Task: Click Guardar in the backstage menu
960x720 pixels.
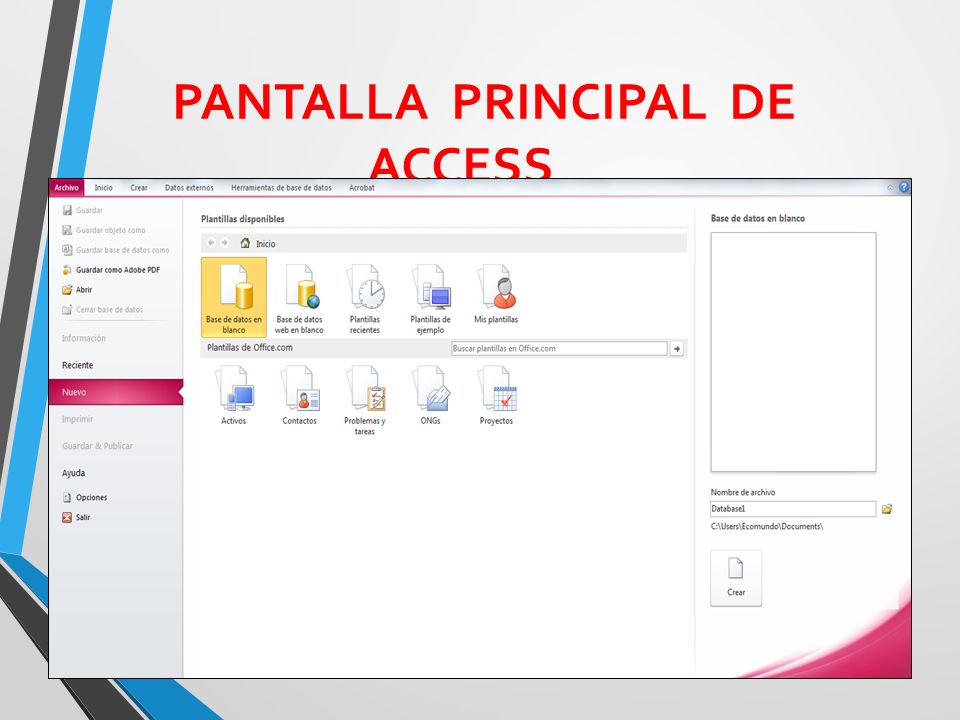Action: 83,211
